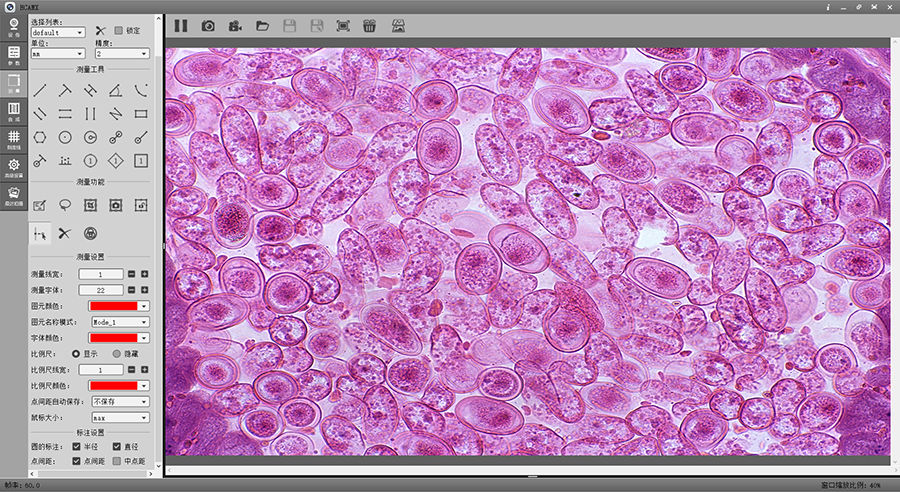This screenshot has height=492, width=900.
Task: Start video recording with camcorder icon
Action: click(x=235, y=26)
